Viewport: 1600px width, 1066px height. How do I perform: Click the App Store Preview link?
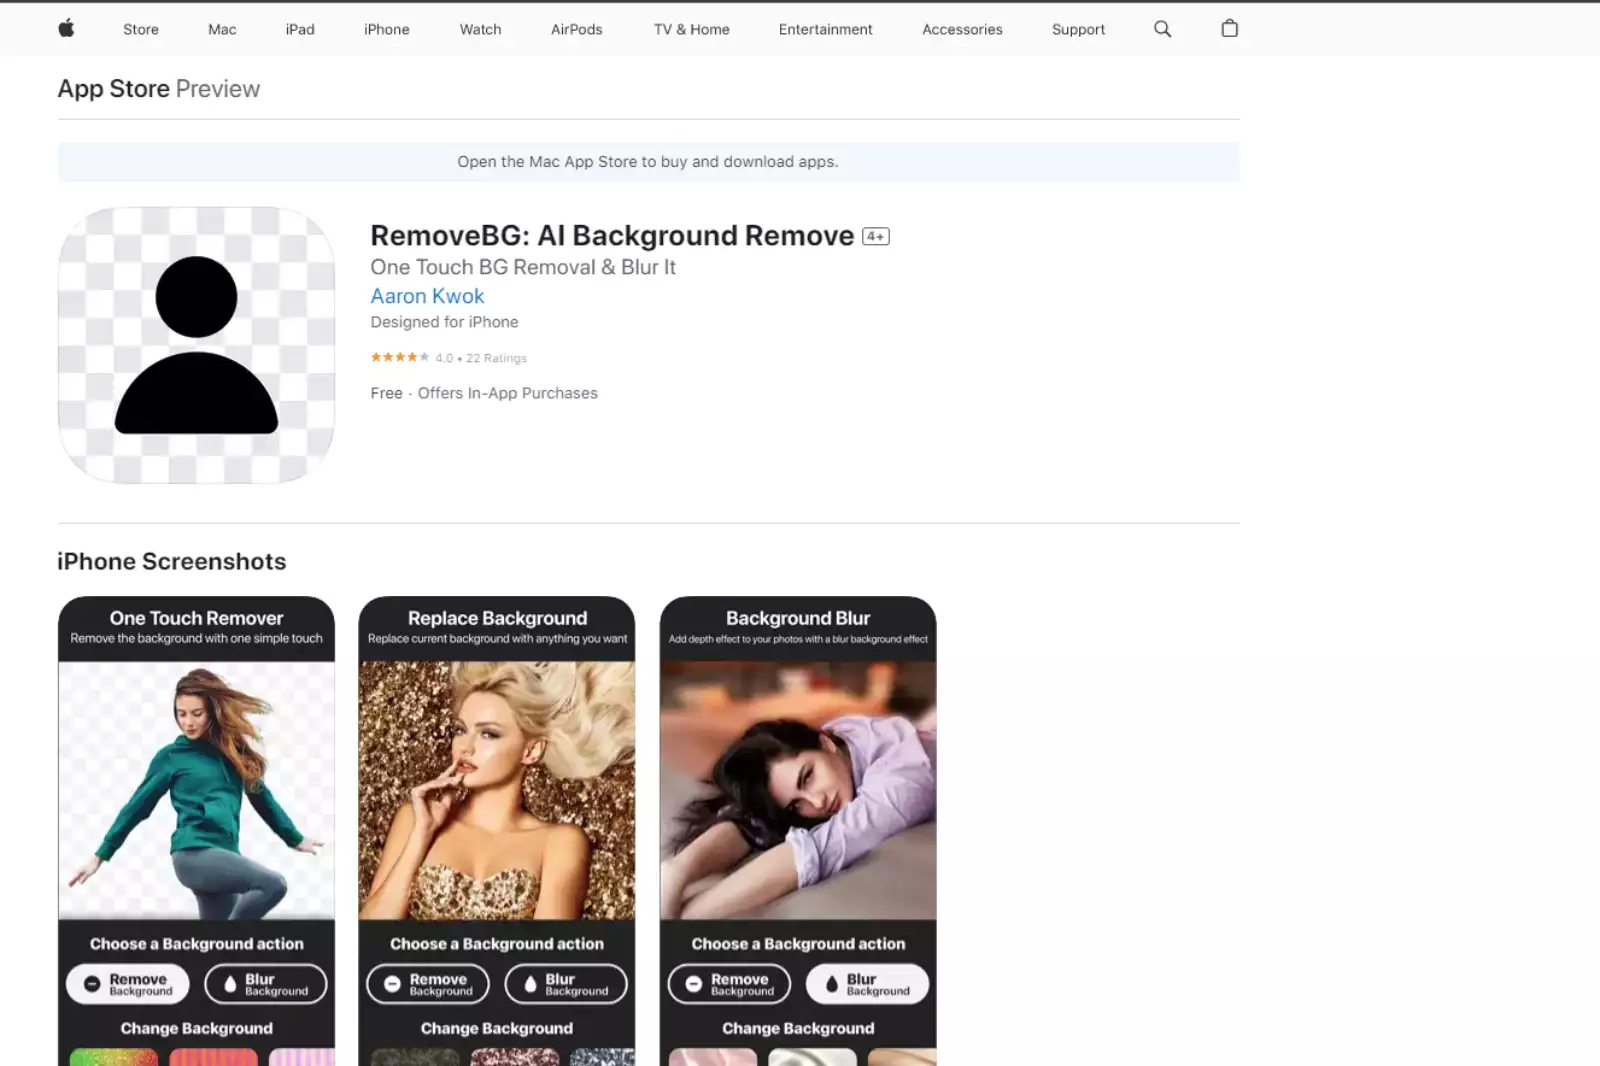(113, 88)
